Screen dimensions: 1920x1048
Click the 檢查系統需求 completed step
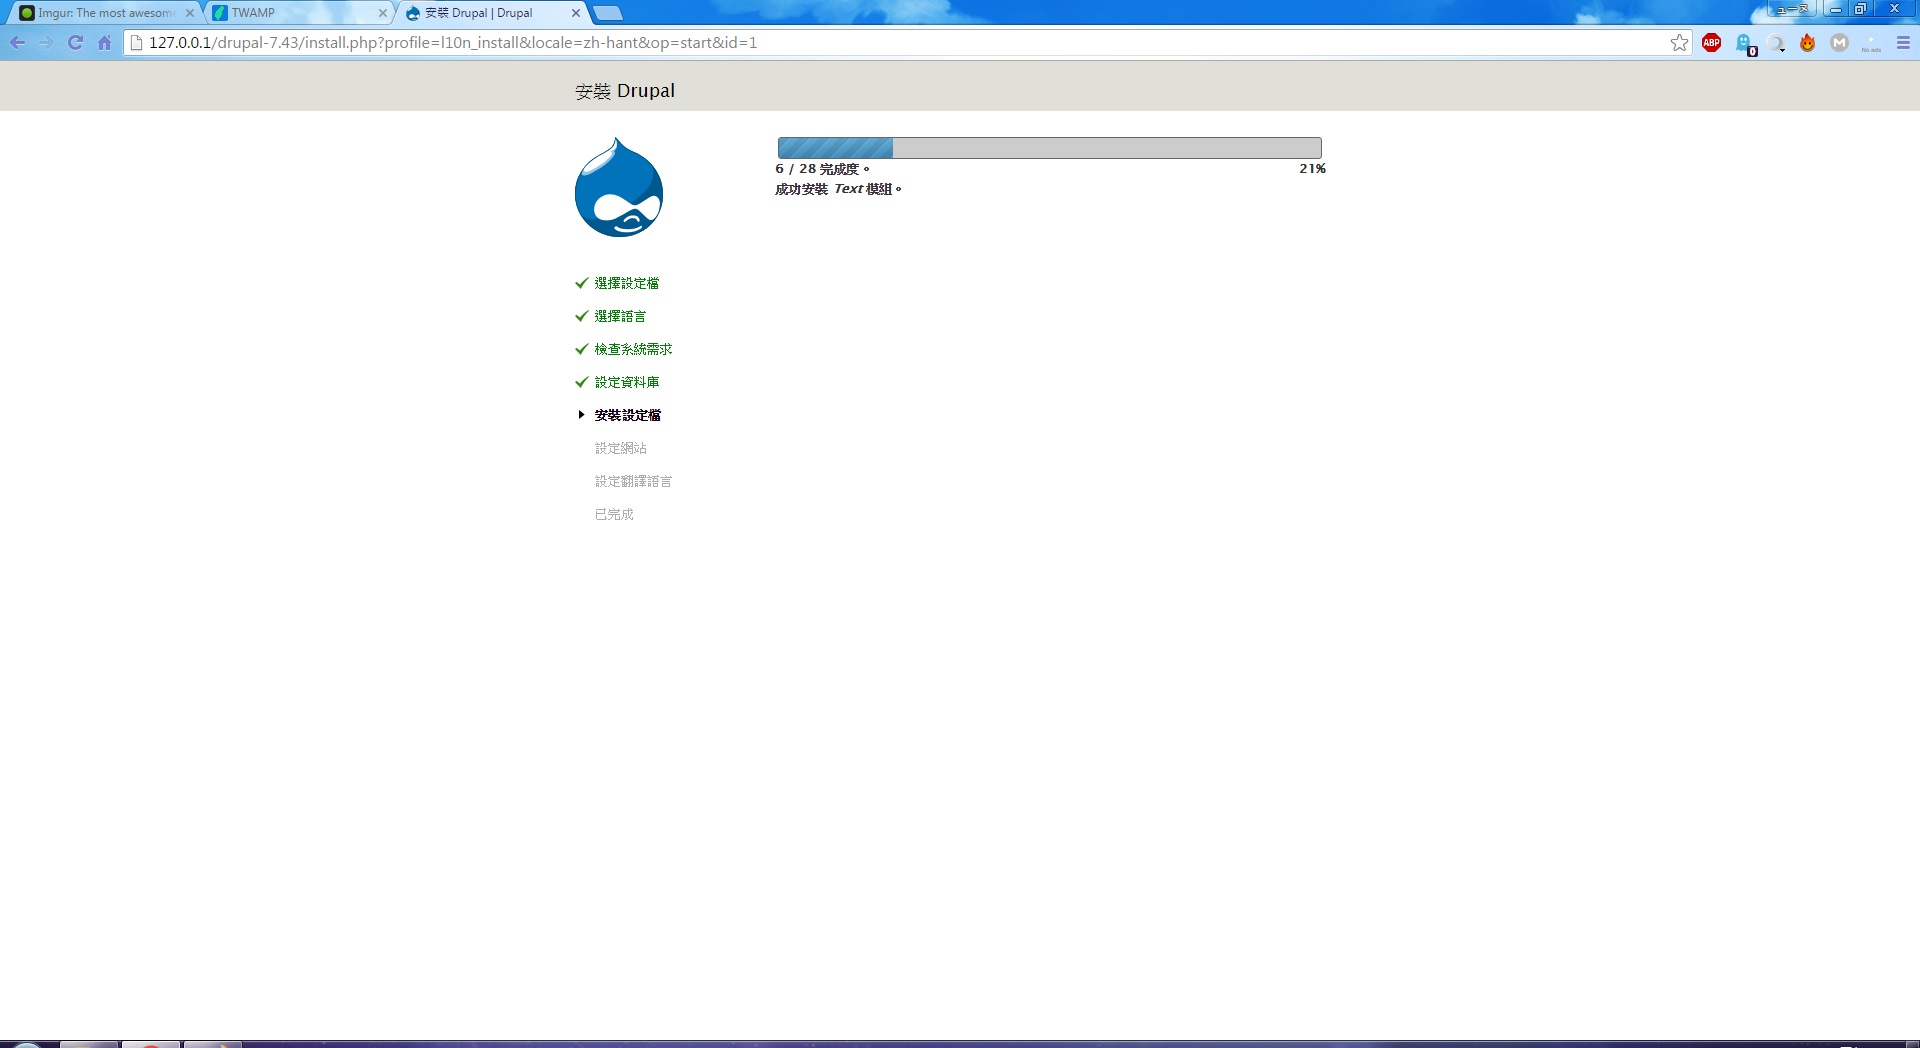click(x=633, y=349)
